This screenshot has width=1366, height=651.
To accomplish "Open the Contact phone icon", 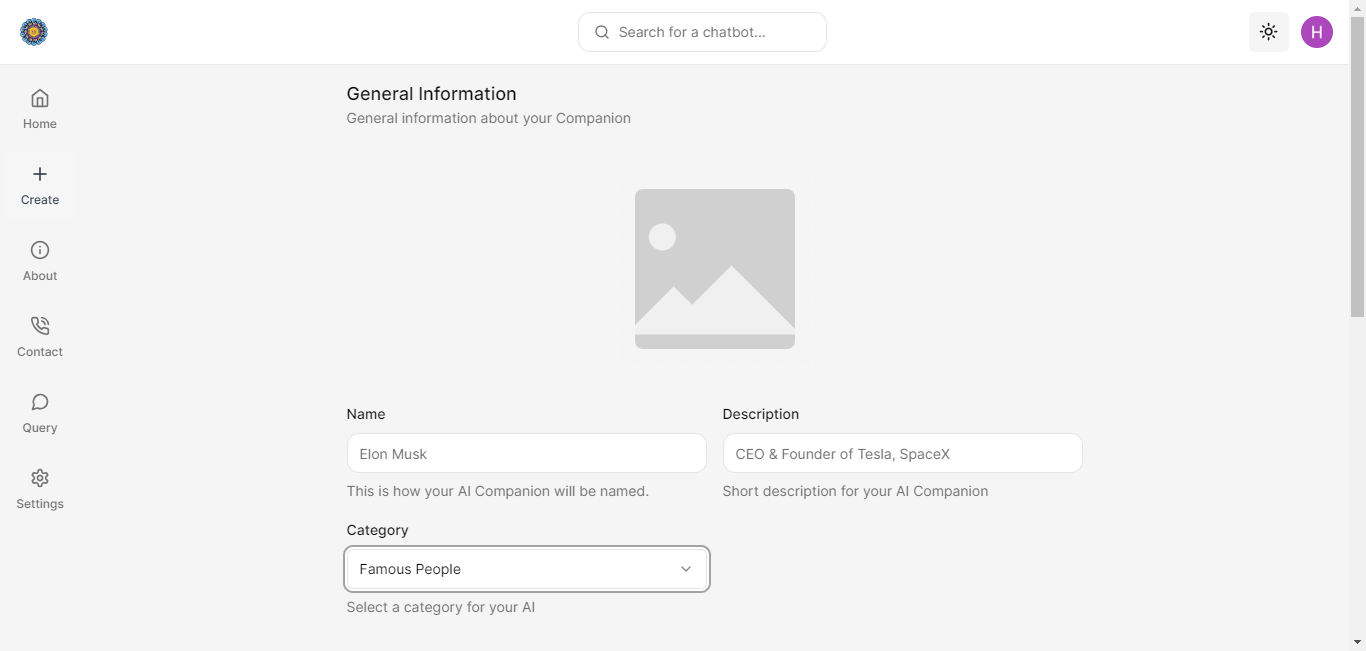I will (x=40, y=326).
